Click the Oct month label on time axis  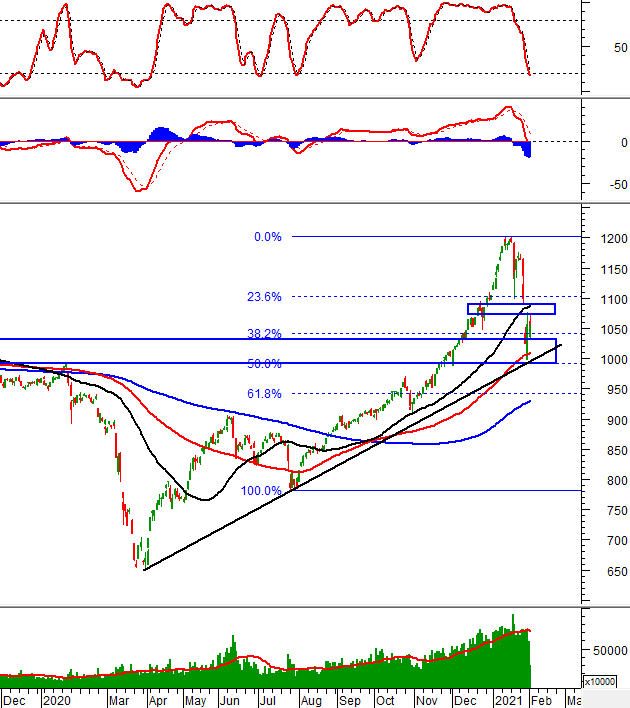coord(385,701)
